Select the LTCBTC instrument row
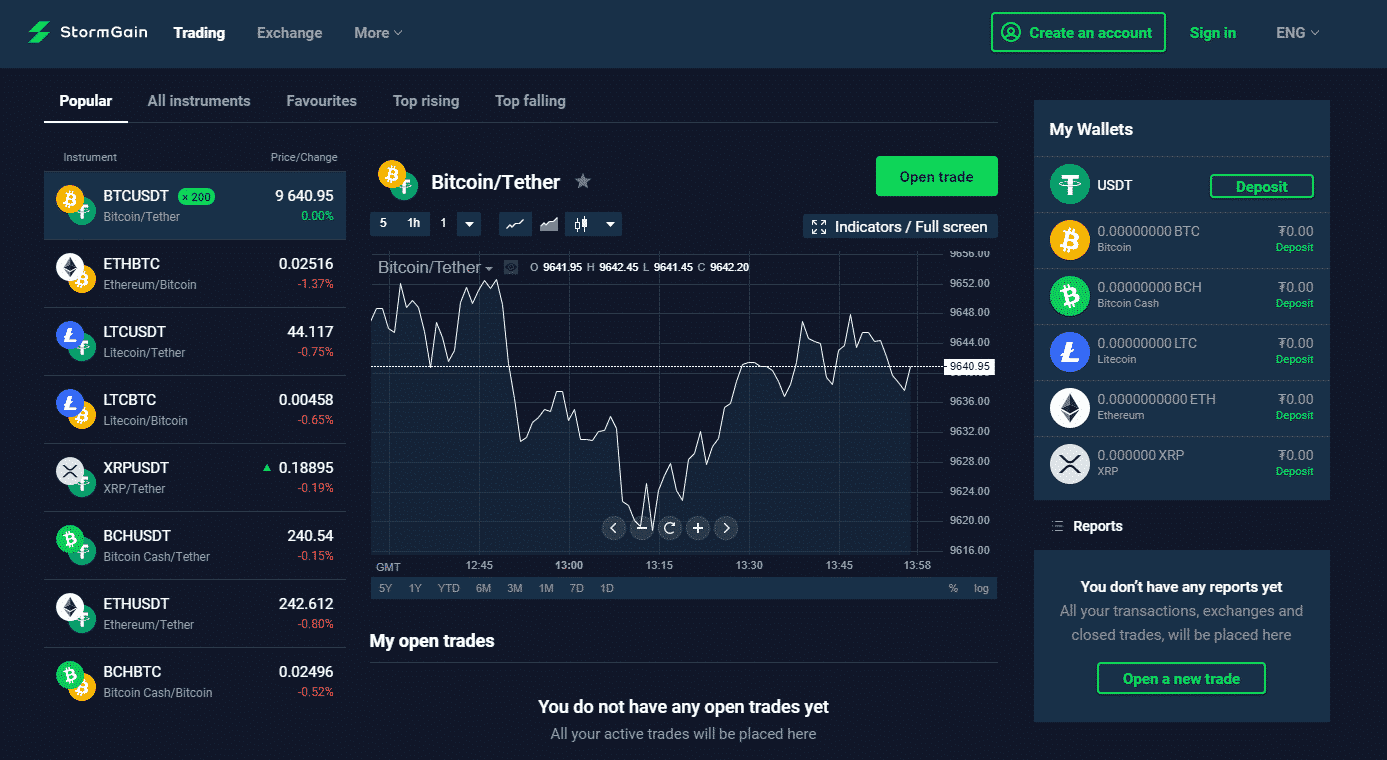The height and width of the screenshot is (760, 1387). tap(195, 409)
